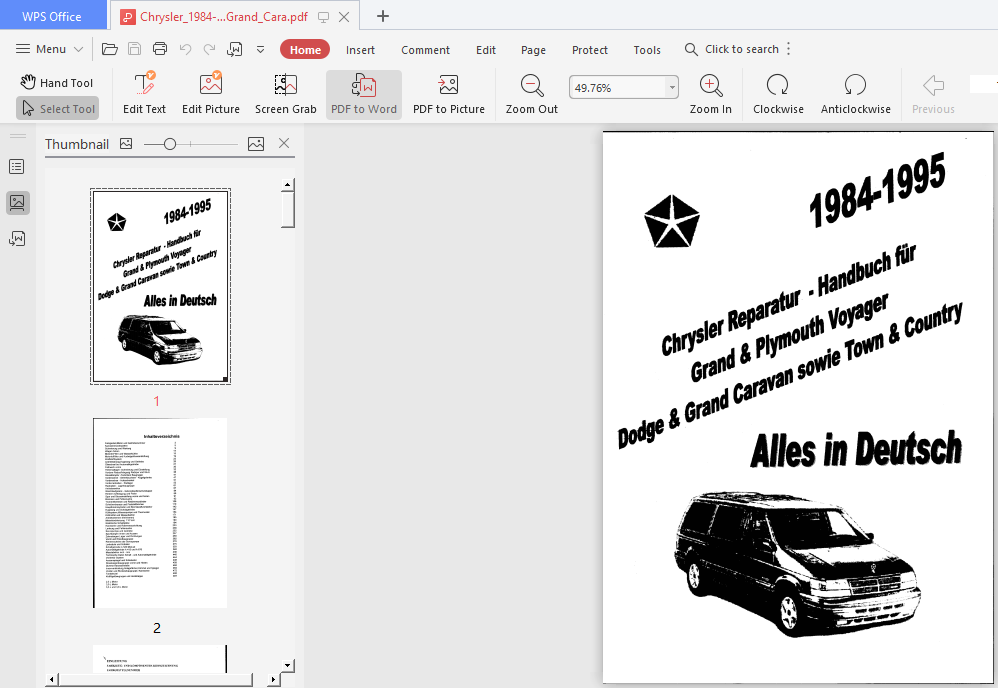The width and height of the screenshot is (998, 688).
Task: Switch to the Home ribbon tab
Action: 305,50
